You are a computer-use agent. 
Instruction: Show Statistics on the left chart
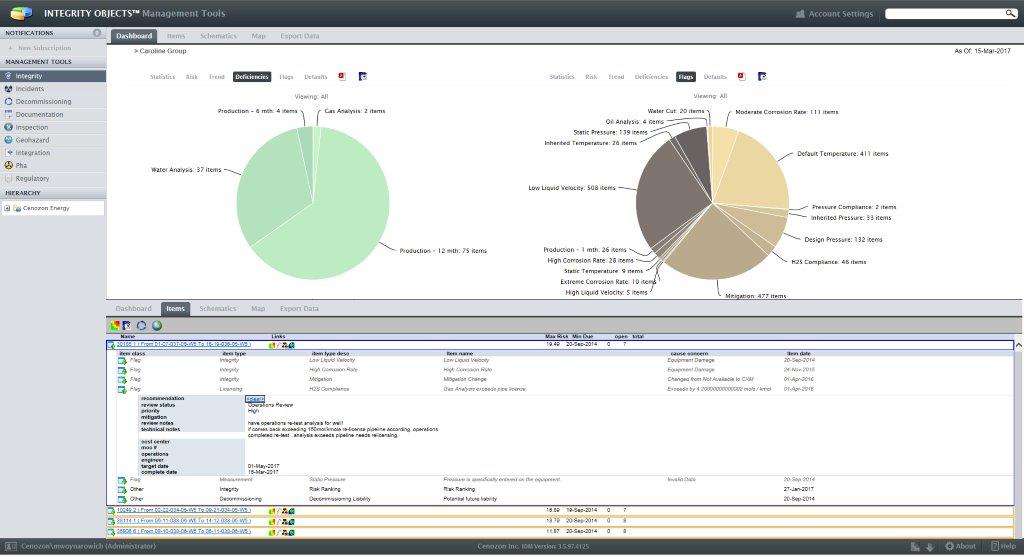click(x=163, y=77)
